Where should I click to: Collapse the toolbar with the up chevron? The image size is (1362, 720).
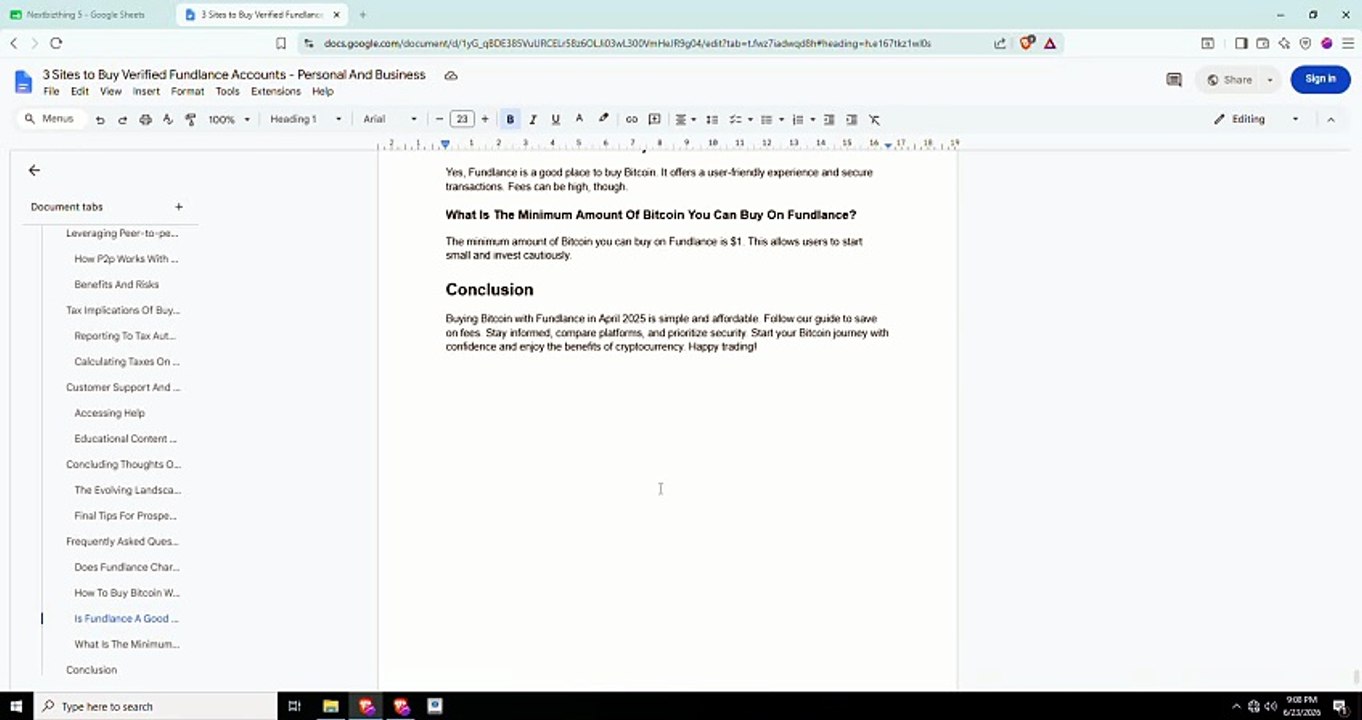pos(1330,119)
